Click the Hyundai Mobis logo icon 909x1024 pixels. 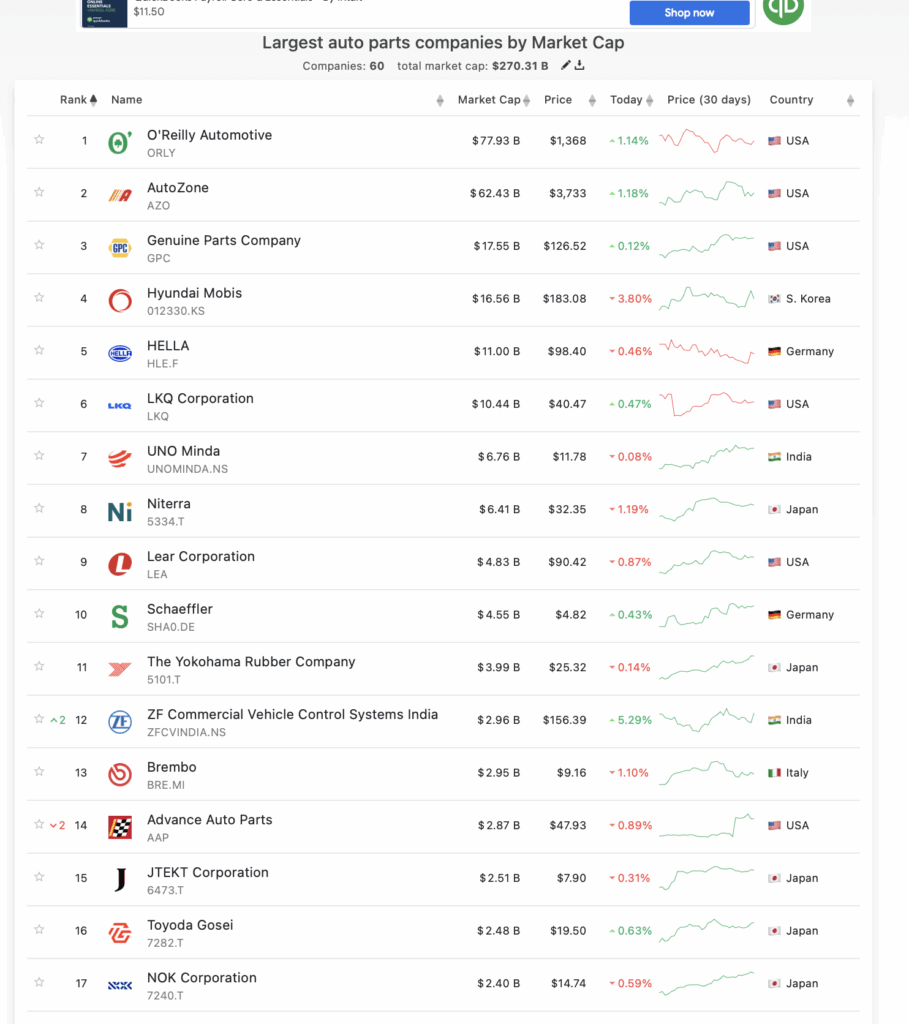(x=120, y=300)
